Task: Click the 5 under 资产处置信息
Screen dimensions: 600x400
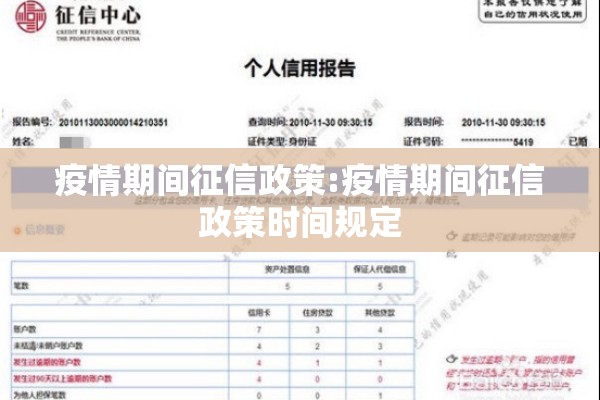Action: click(287, 286)
